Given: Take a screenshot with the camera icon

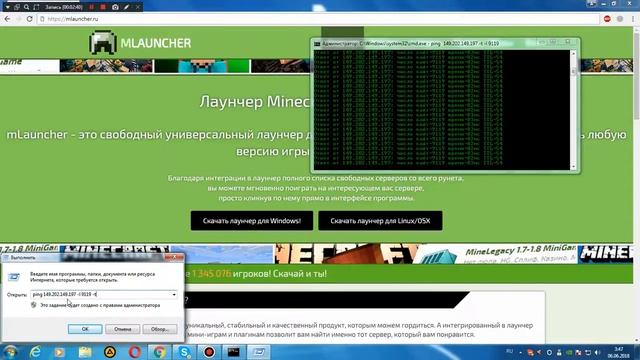Looking at the screenshot, I should pos(115,7).
